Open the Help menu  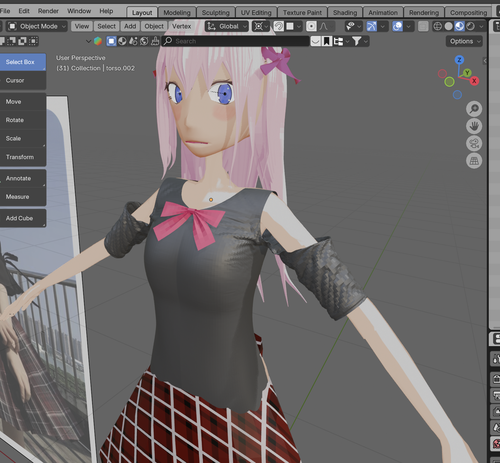point(106,11)
